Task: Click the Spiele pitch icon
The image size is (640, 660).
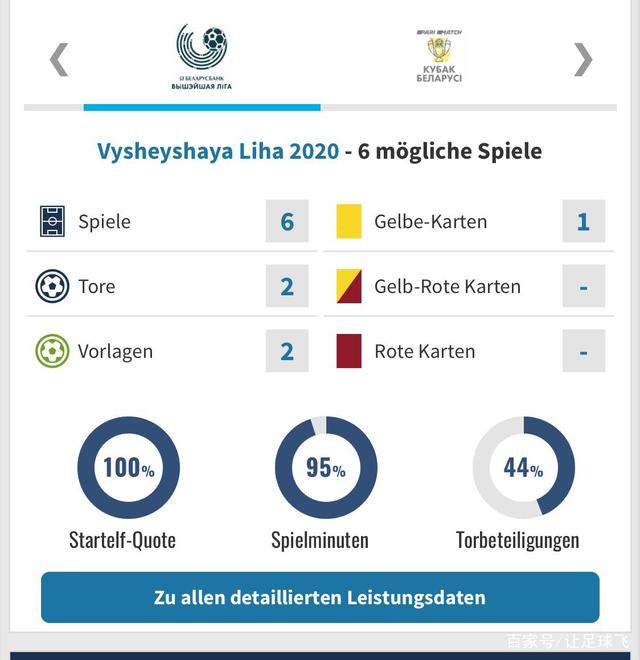Action: point(52,221)
